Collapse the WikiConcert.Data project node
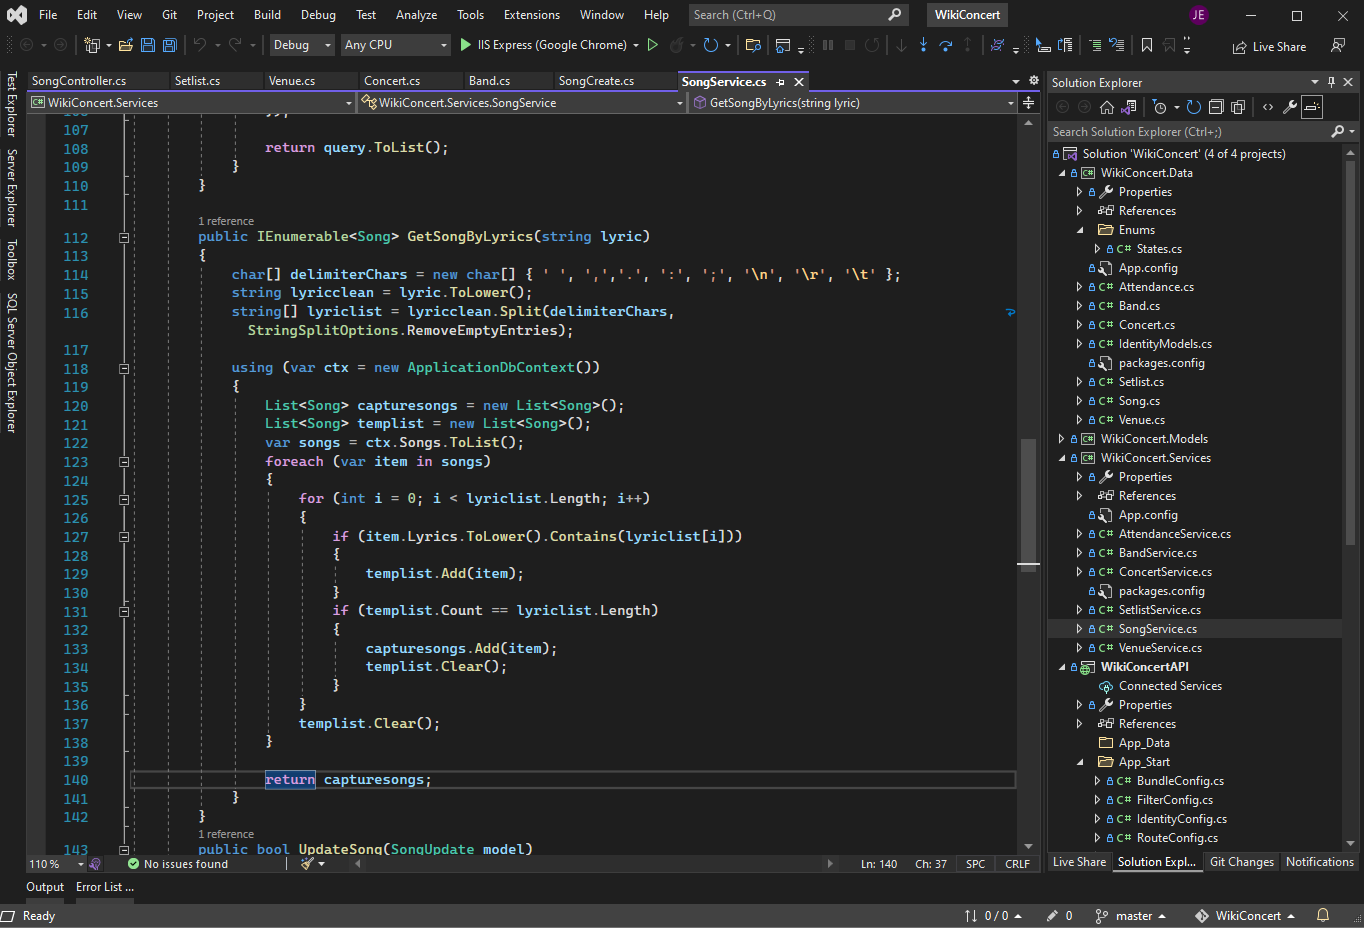 click(x=1062, y=173)
